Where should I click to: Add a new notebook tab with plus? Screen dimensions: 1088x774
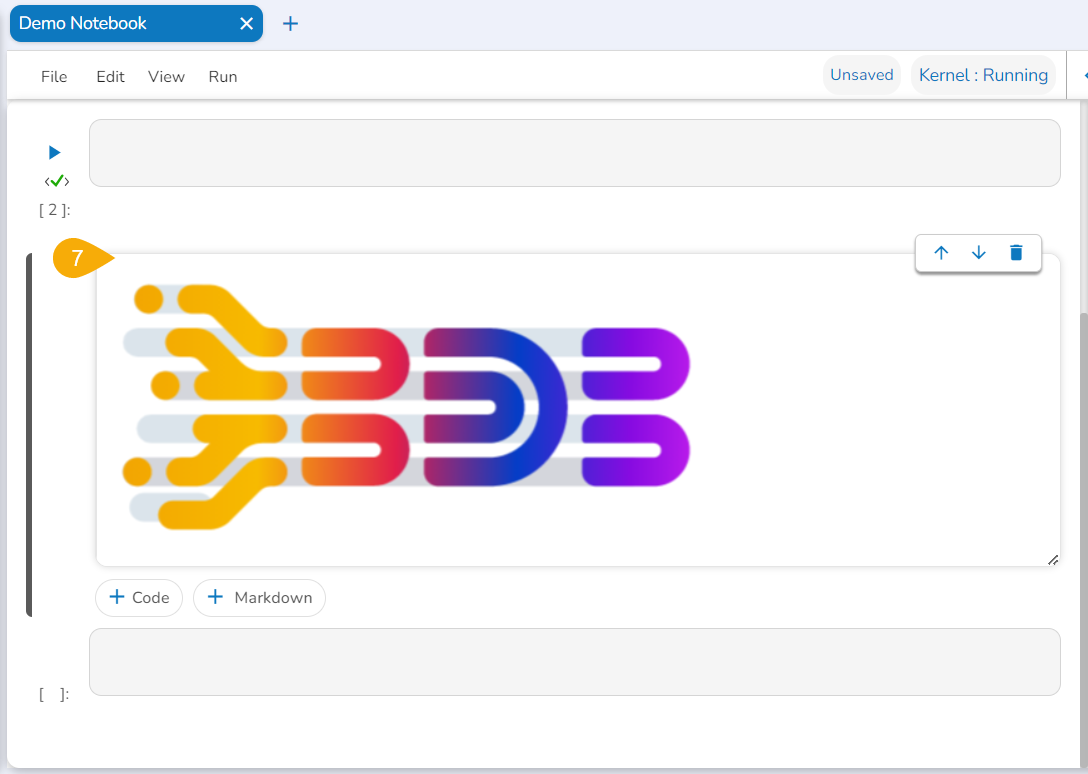click(x=290, y=24)
